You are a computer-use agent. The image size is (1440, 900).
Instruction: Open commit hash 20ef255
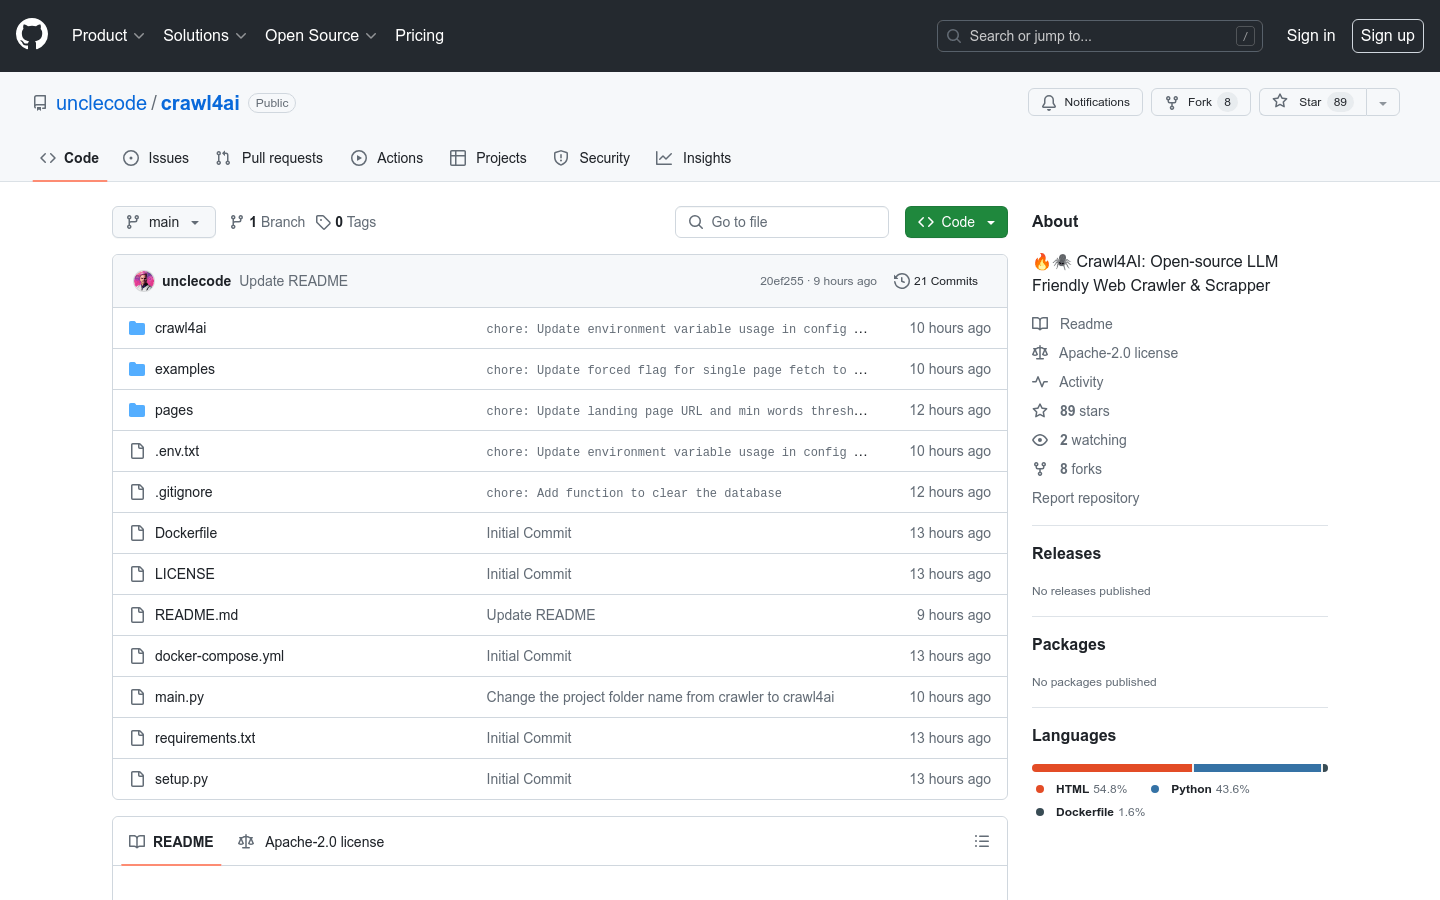tap(781, 281)
